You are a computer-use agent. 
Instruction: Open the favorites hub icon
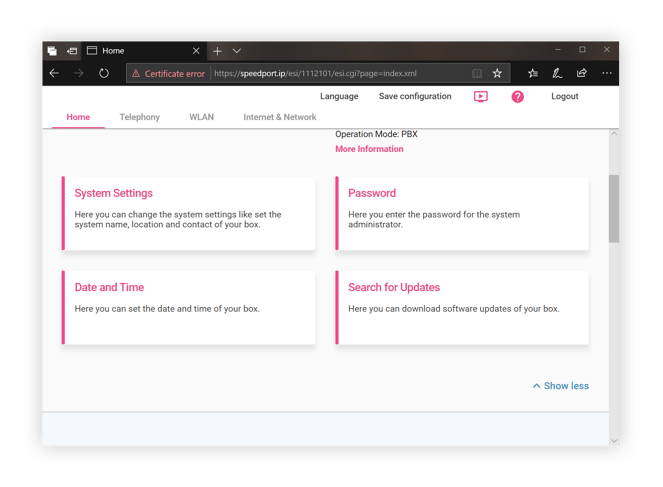point(533,73)
